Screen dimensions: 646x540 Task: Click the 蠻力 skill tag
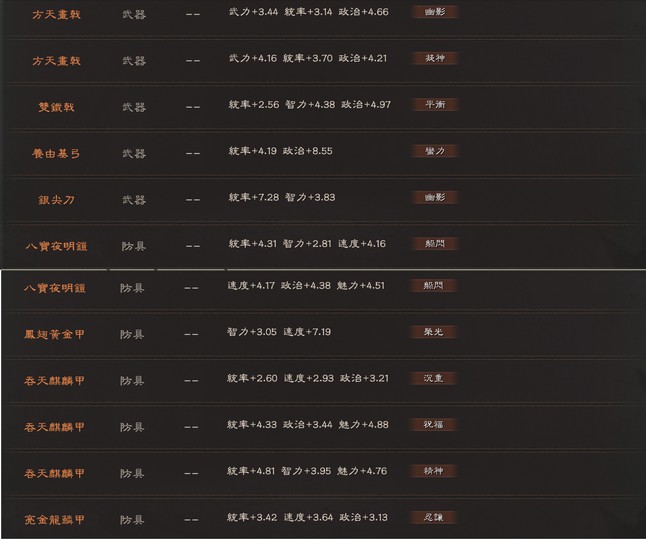435,151
